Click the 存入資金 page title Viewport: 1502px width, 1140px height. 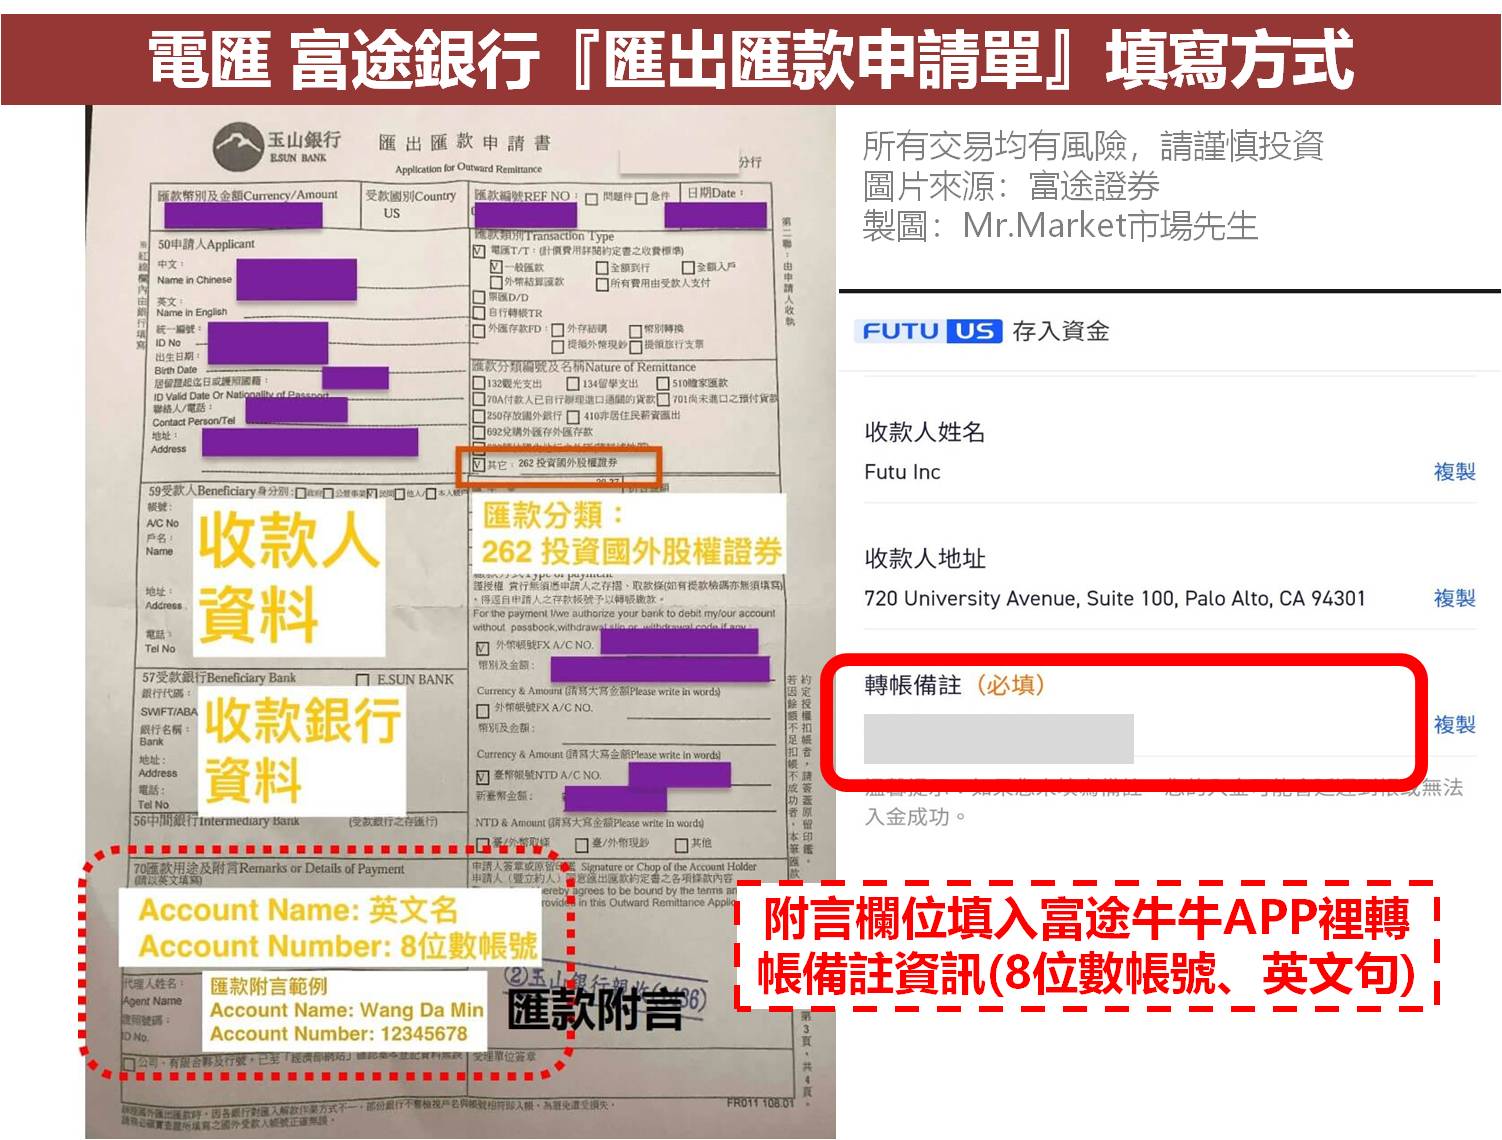click(1061, 331)
